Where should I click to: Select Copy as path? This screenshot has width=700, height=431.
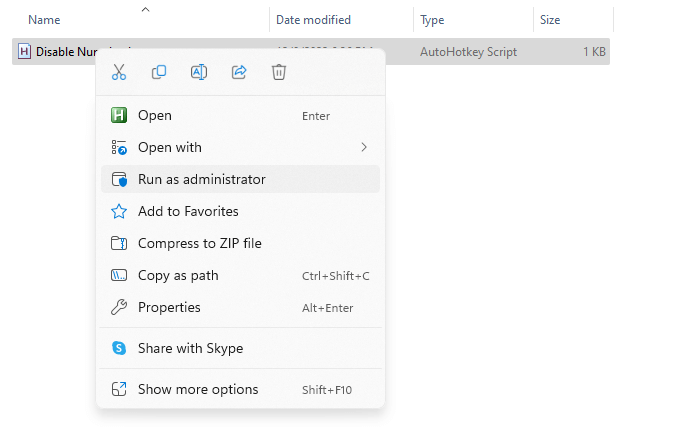pyautogui.click(x=178, y=275)
